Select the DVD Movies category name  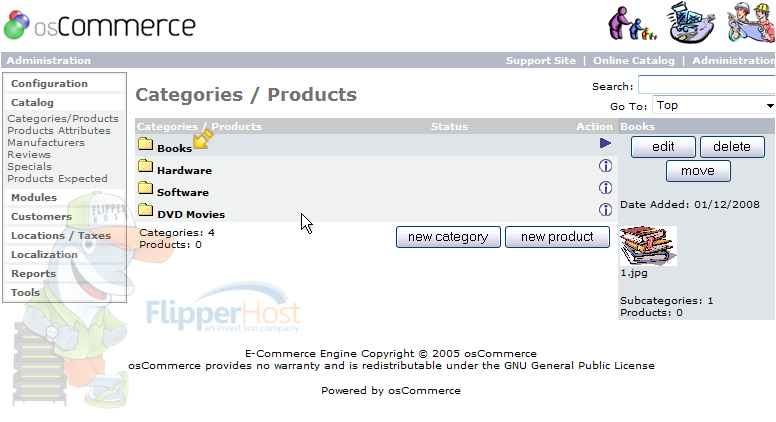pos(191,215)
